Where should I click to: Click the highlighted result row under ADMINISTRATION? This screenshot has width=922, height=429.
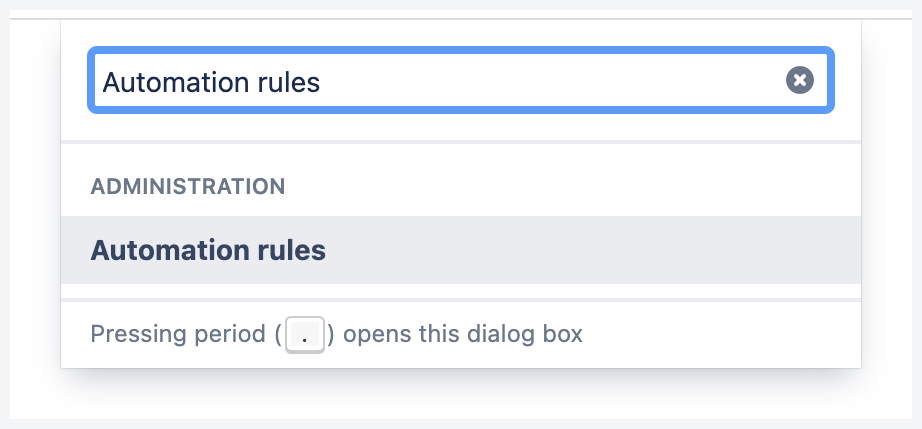pyautogui.click(x=460, y=250)
